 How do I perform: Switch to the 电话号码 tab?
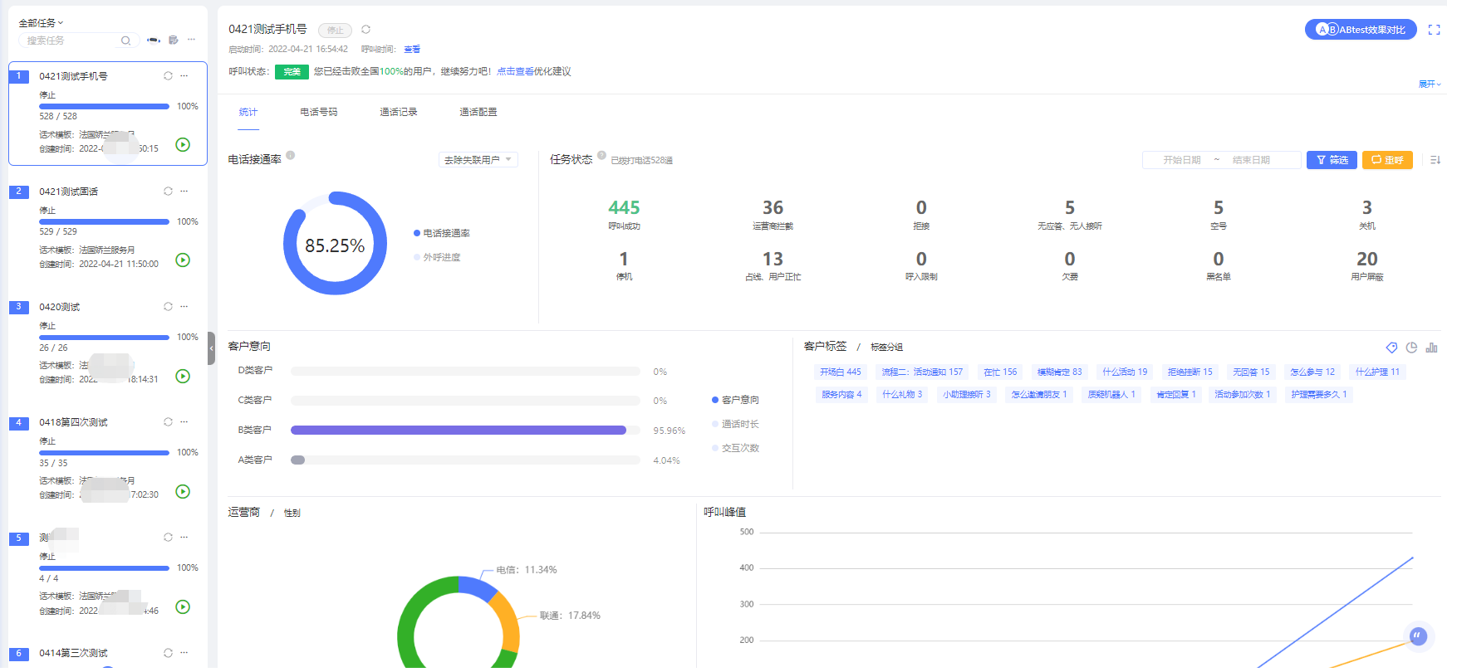[x=318, y=112]
